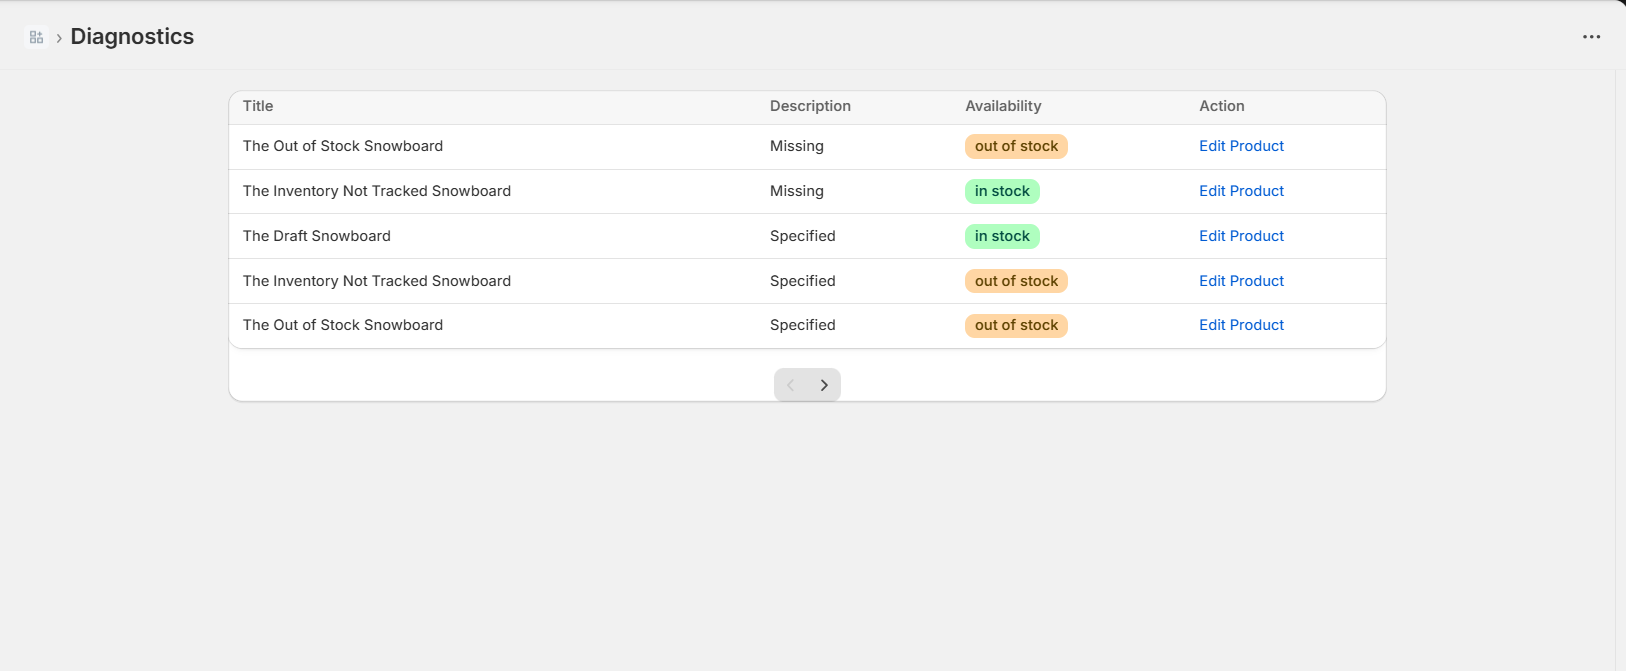
Task: Click in stock badge for The Draft Snowboard
Action: click(1002, 236)
